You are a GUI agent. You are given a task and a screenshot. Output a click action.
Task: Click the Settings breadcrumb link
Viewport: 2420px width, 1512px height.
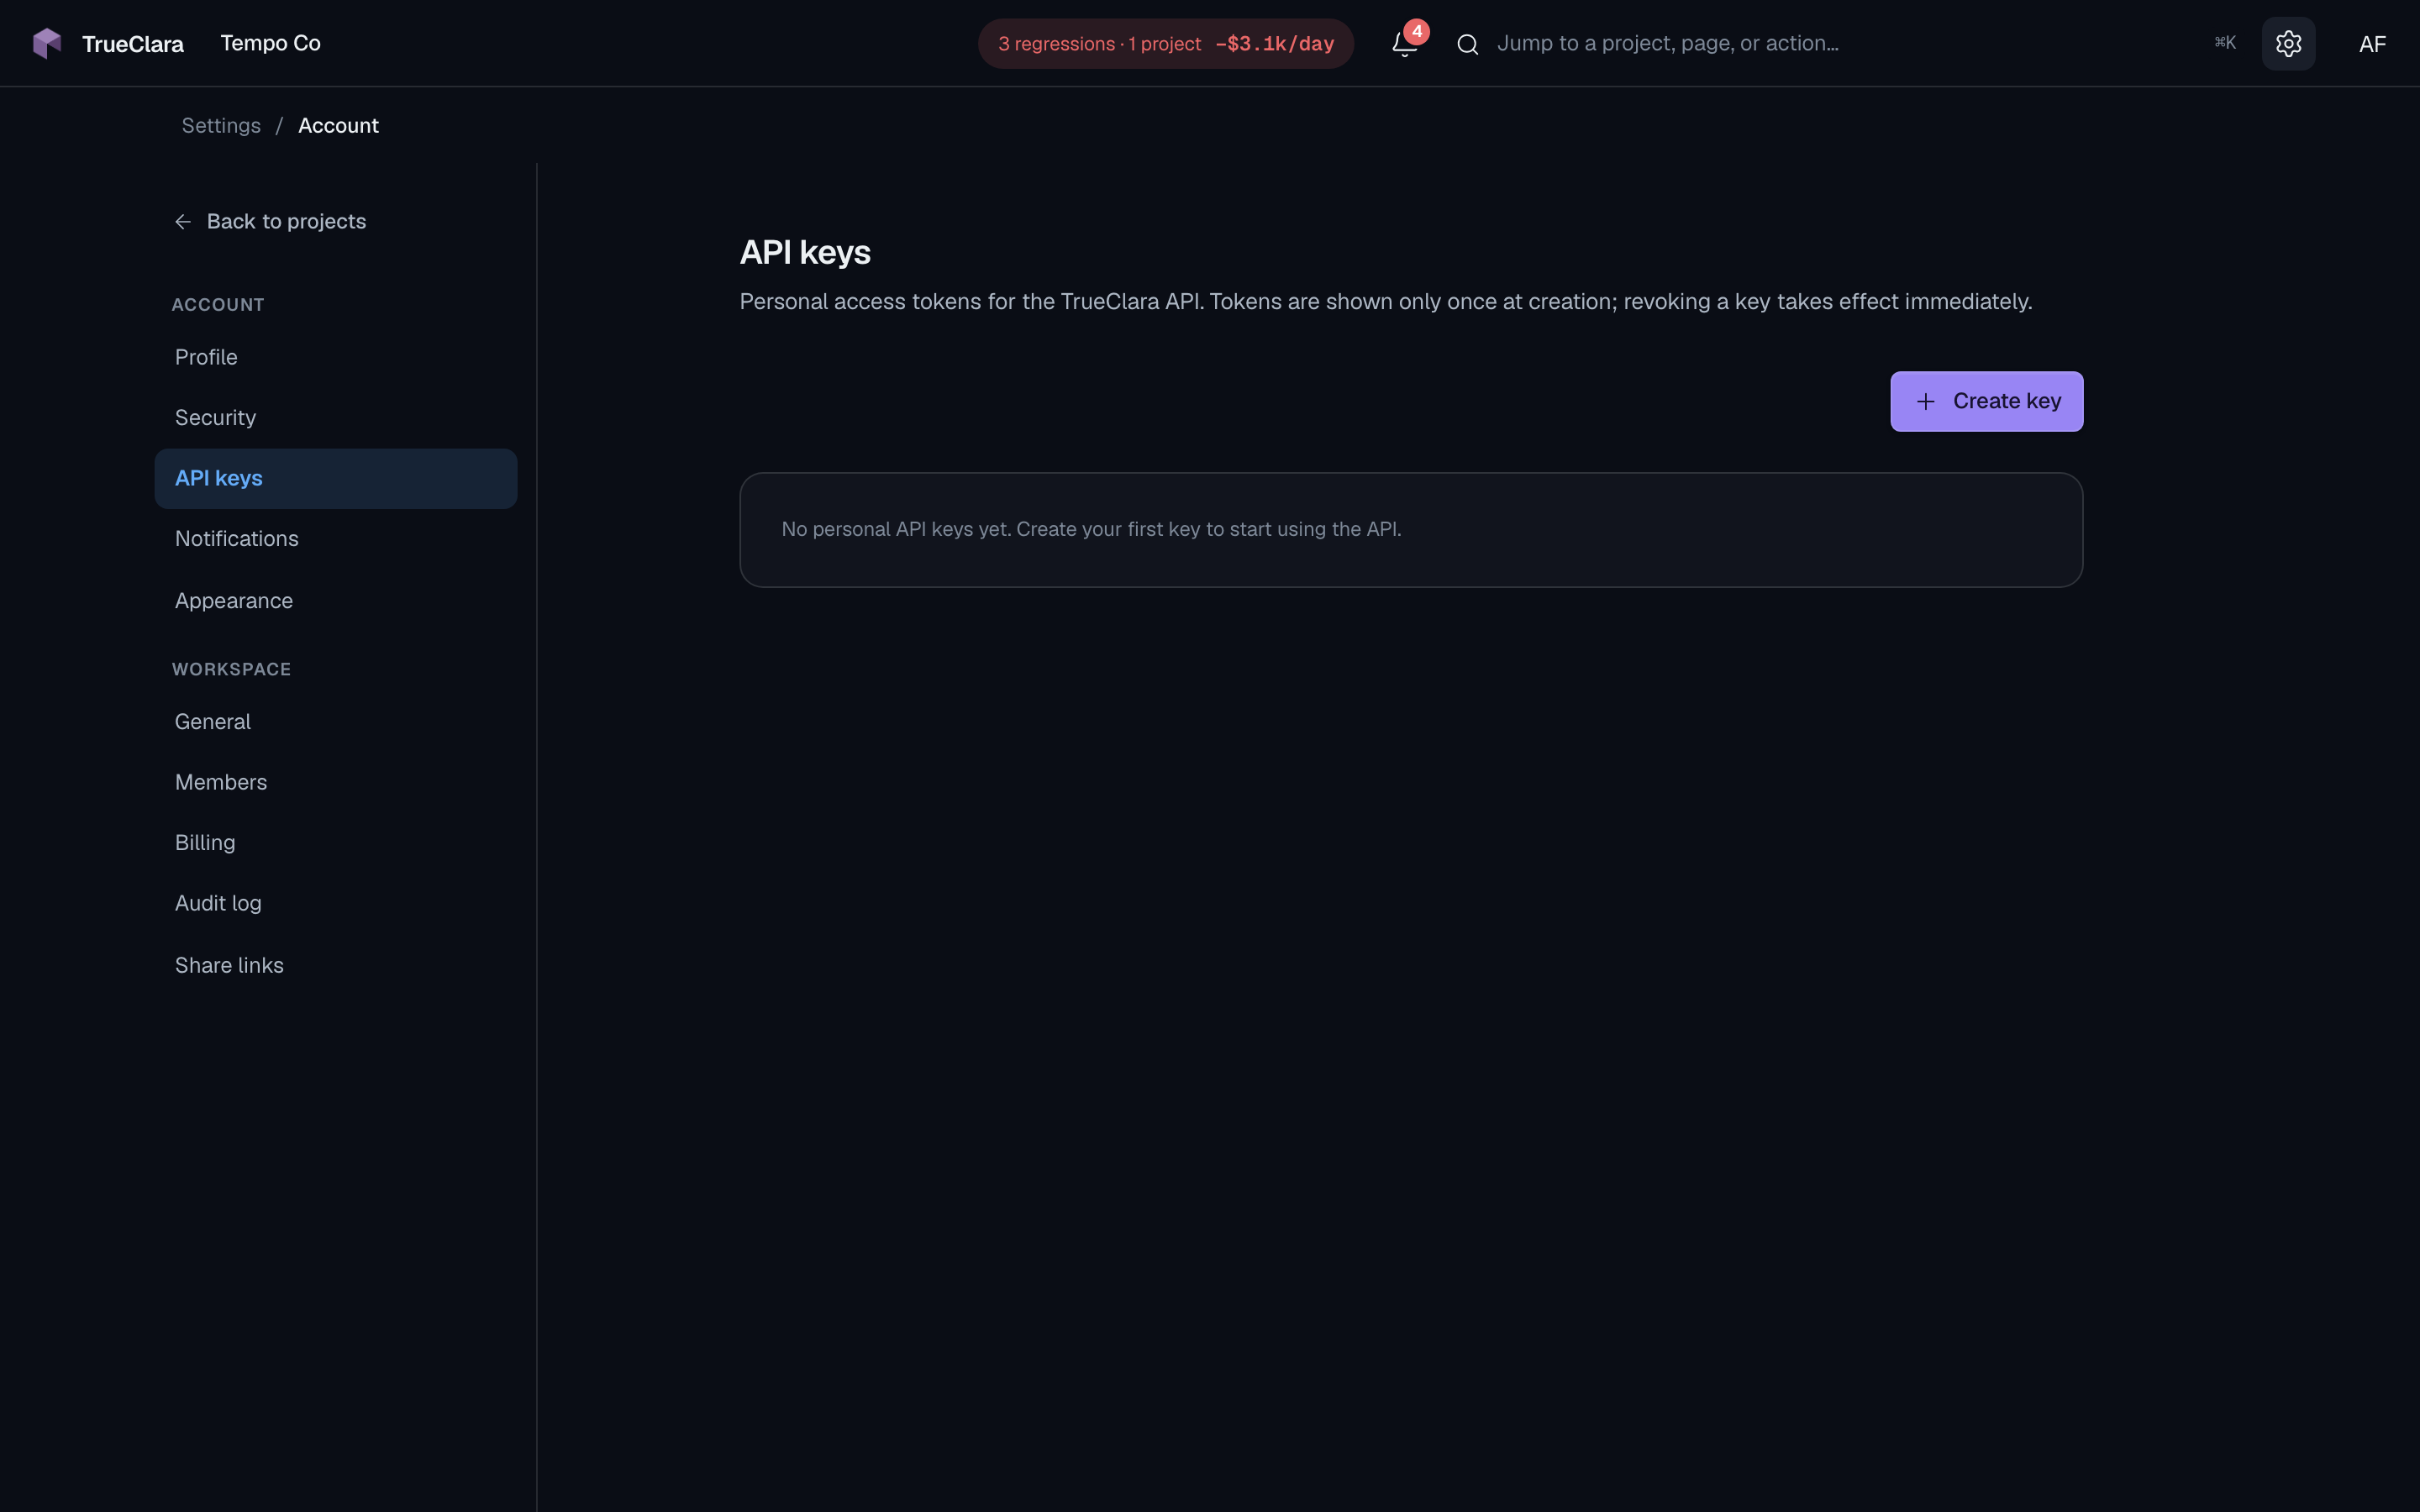221,126
